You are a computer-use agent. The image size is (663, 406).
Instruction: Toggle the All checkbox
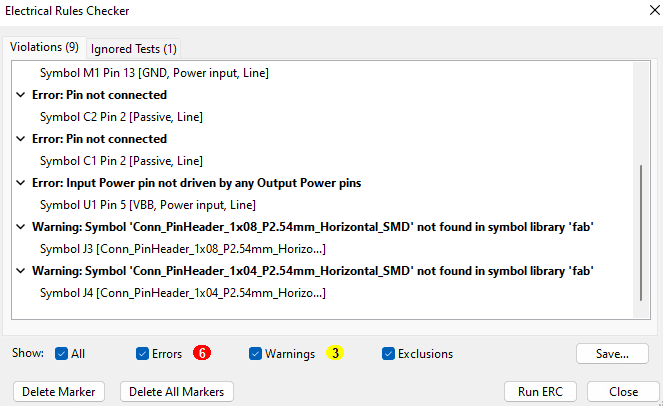61,354
